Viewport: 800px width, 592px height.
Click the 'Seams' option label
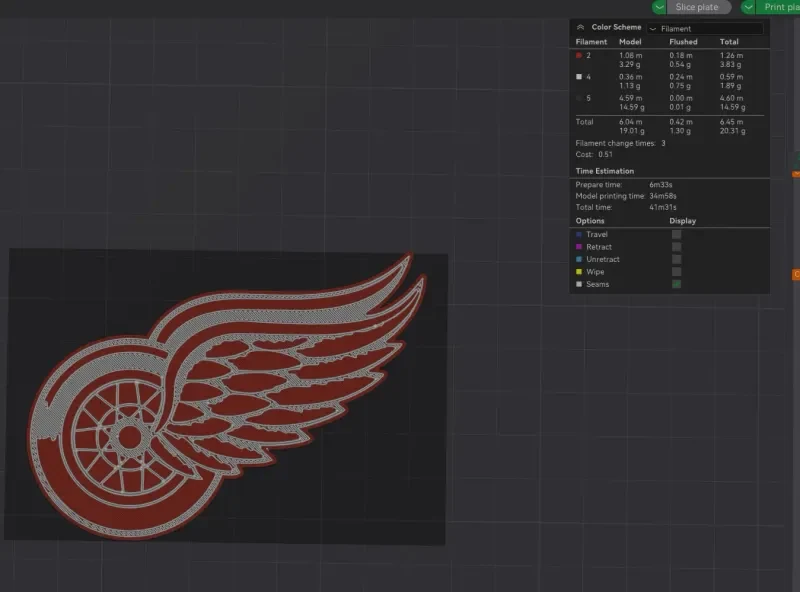(597, 284)
